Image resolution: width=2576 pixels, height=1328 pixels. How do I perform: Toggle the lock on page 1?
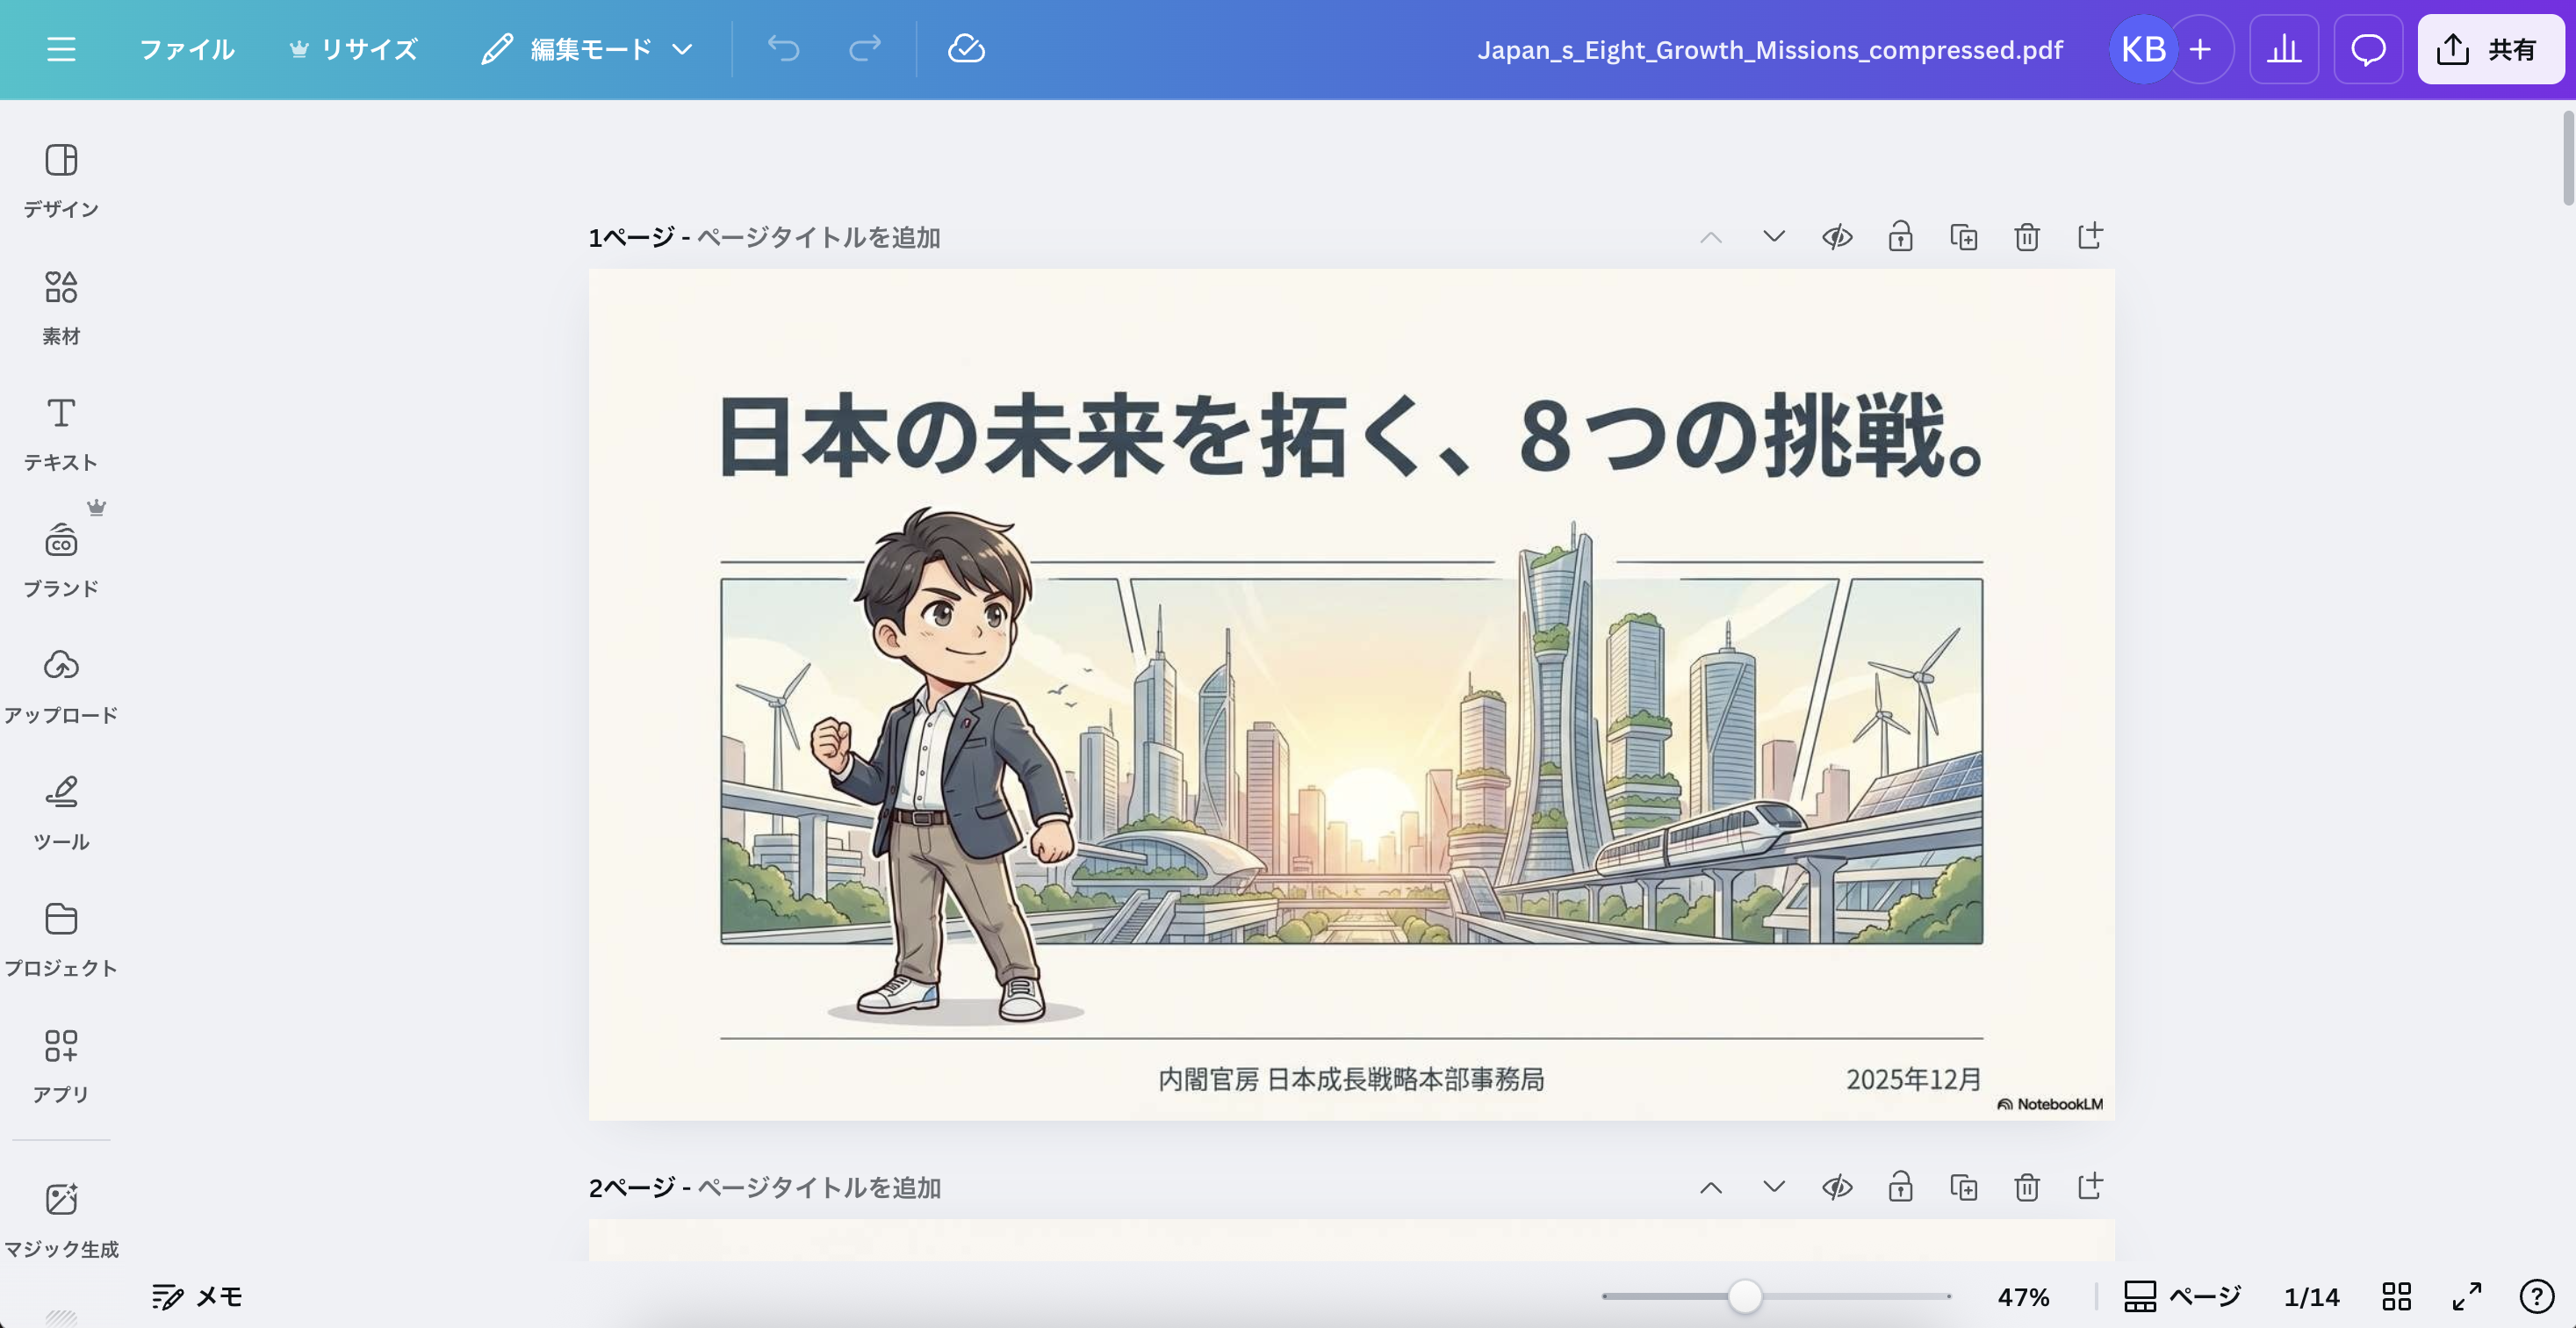pyautogui.click(x=1900, y=237)
